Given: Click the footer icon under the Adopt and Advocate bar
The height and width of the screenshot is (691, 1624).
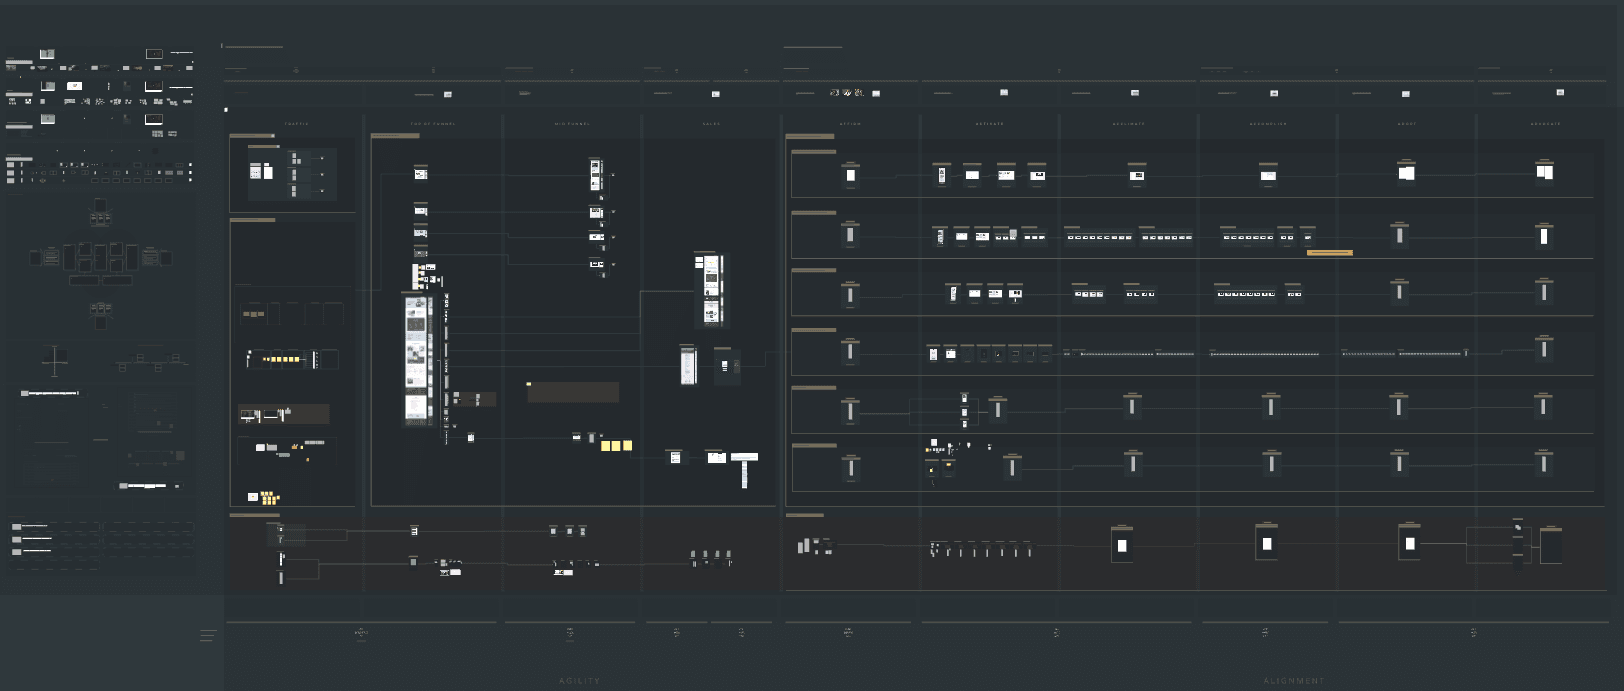Looking at the screenshot, I should 1473,633.
